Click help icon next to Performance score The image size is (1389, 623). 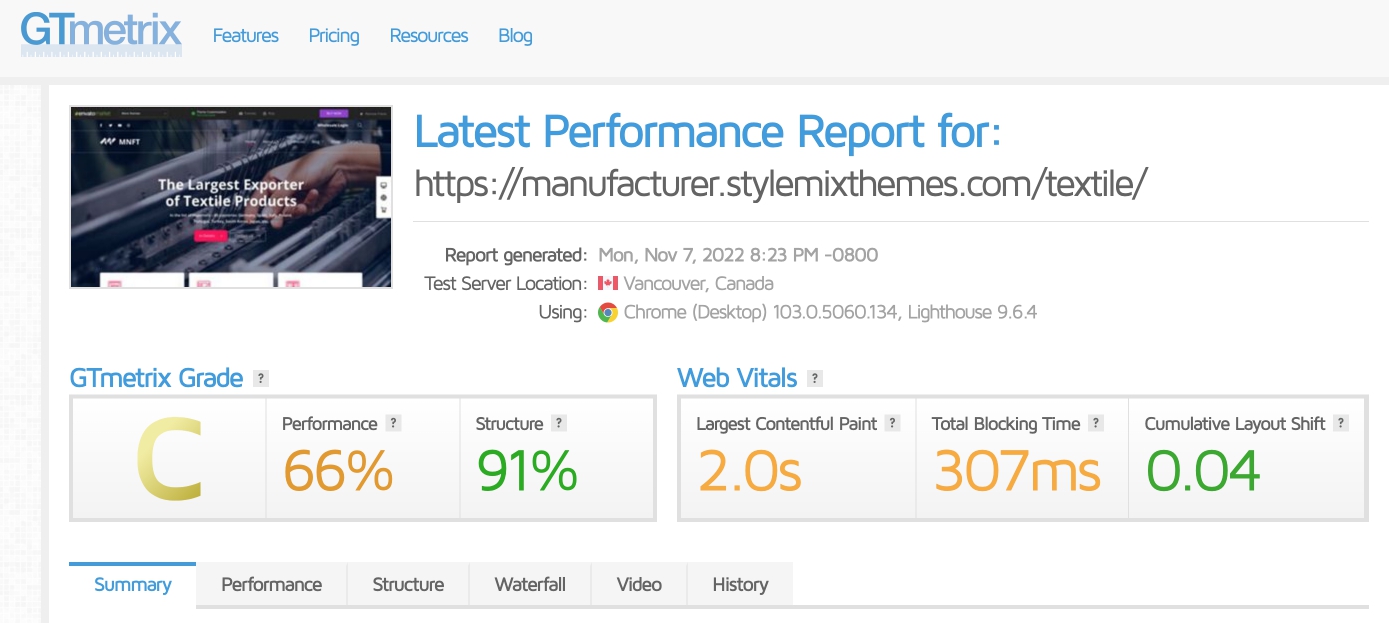pyautogui.click(x=394, y=423)
